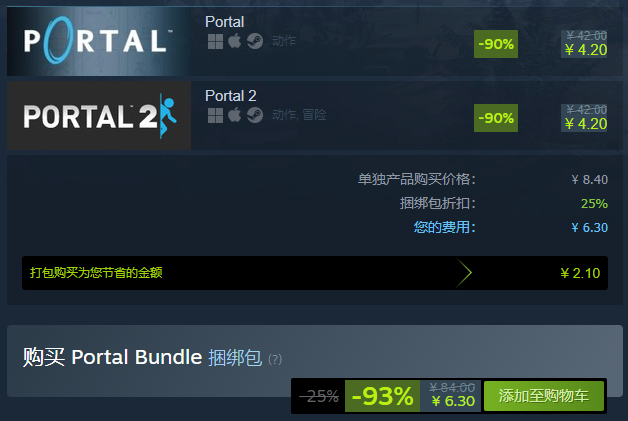Screen dimensions: 628x421
Task: Click the green arrow chevron in savings bar
Action: [x=464, y=273]
